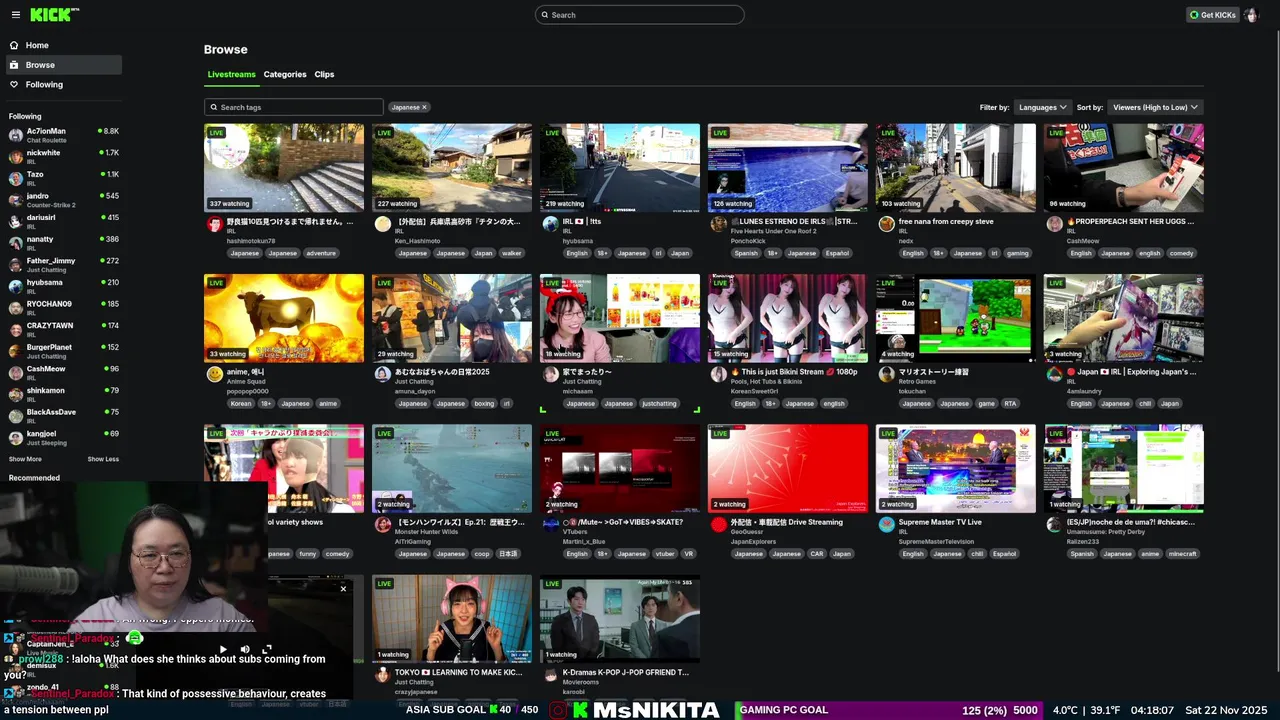
Task: Open the Languages filter dropdown
Action: (x=1043, y=107)
